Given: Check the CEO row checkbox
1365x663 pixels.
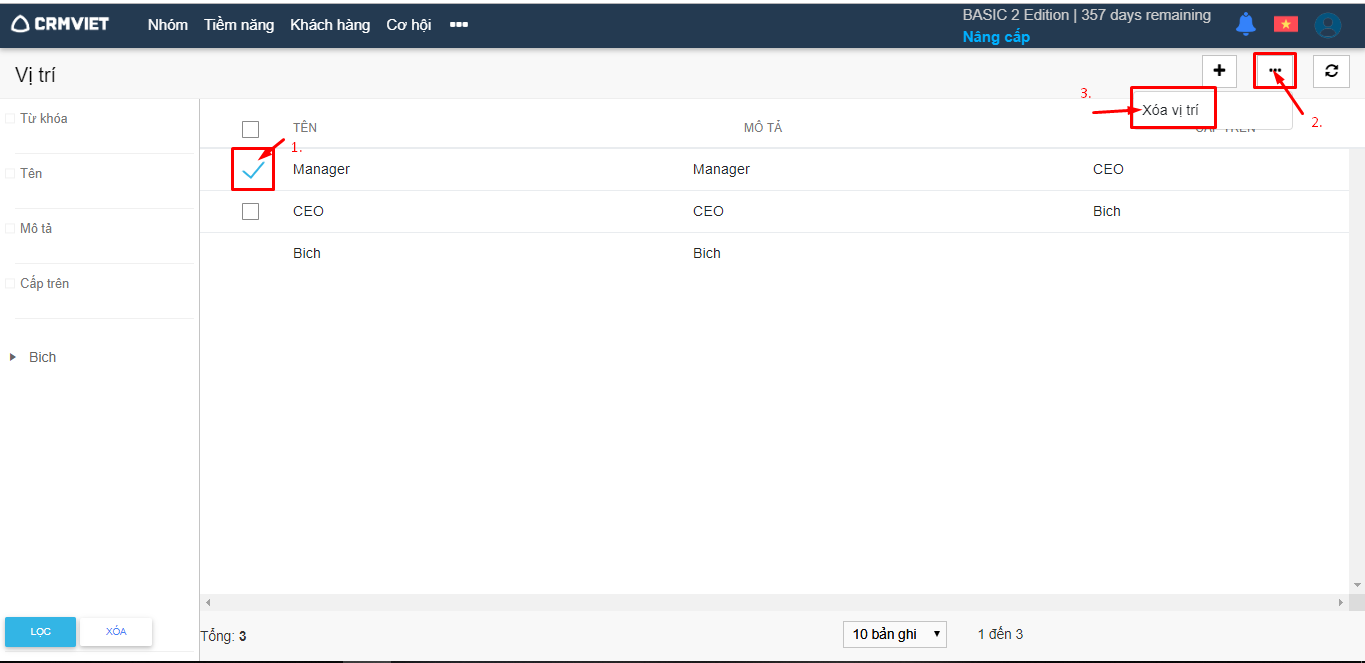Looking at the screenshot, I should [x=250, y=212].
